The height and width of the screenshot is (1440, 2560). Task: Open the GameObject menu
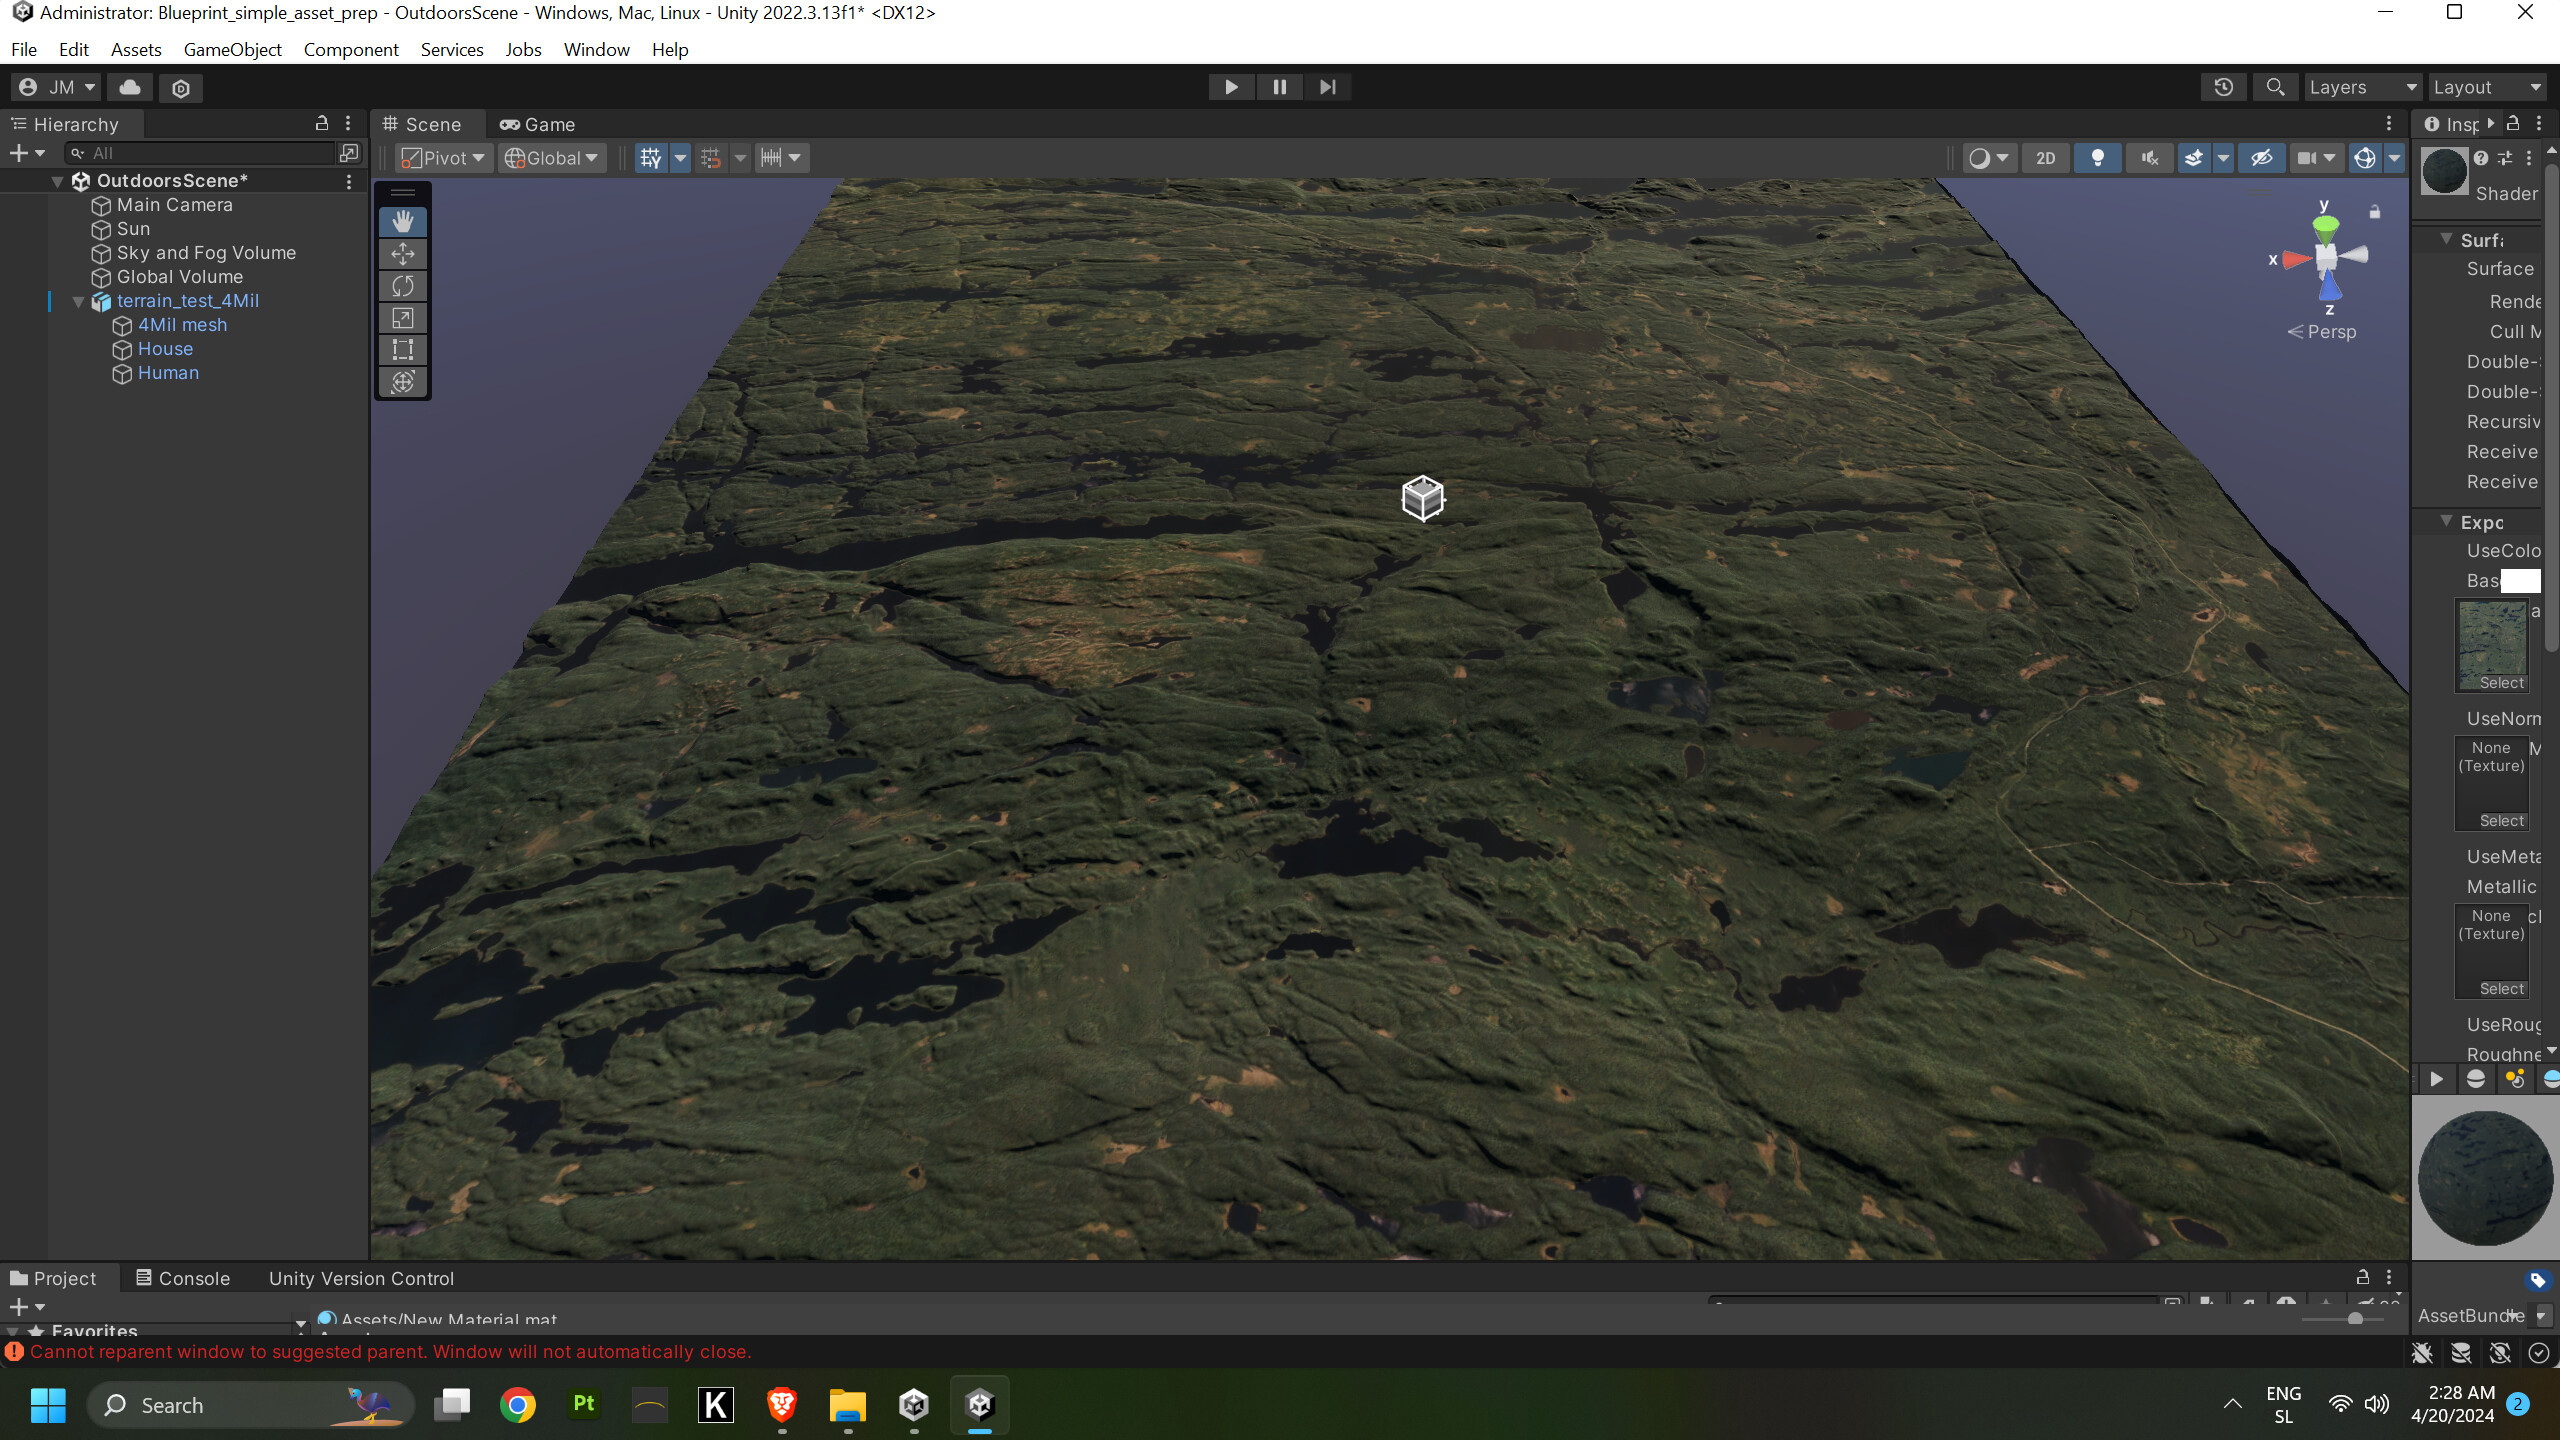click(232, 50)
